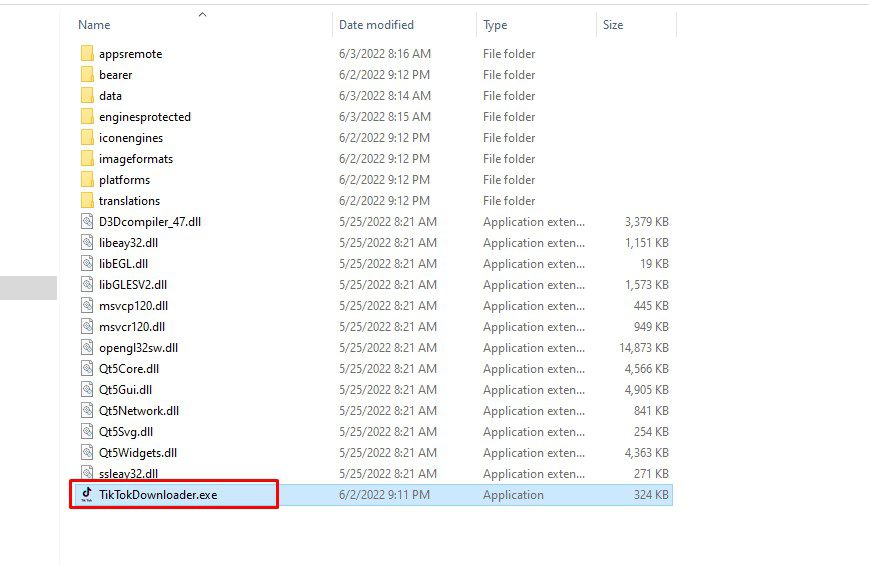Select the Qt5Svg.dll file name
This screenshot has width=869, height=566.
(126, 432)
